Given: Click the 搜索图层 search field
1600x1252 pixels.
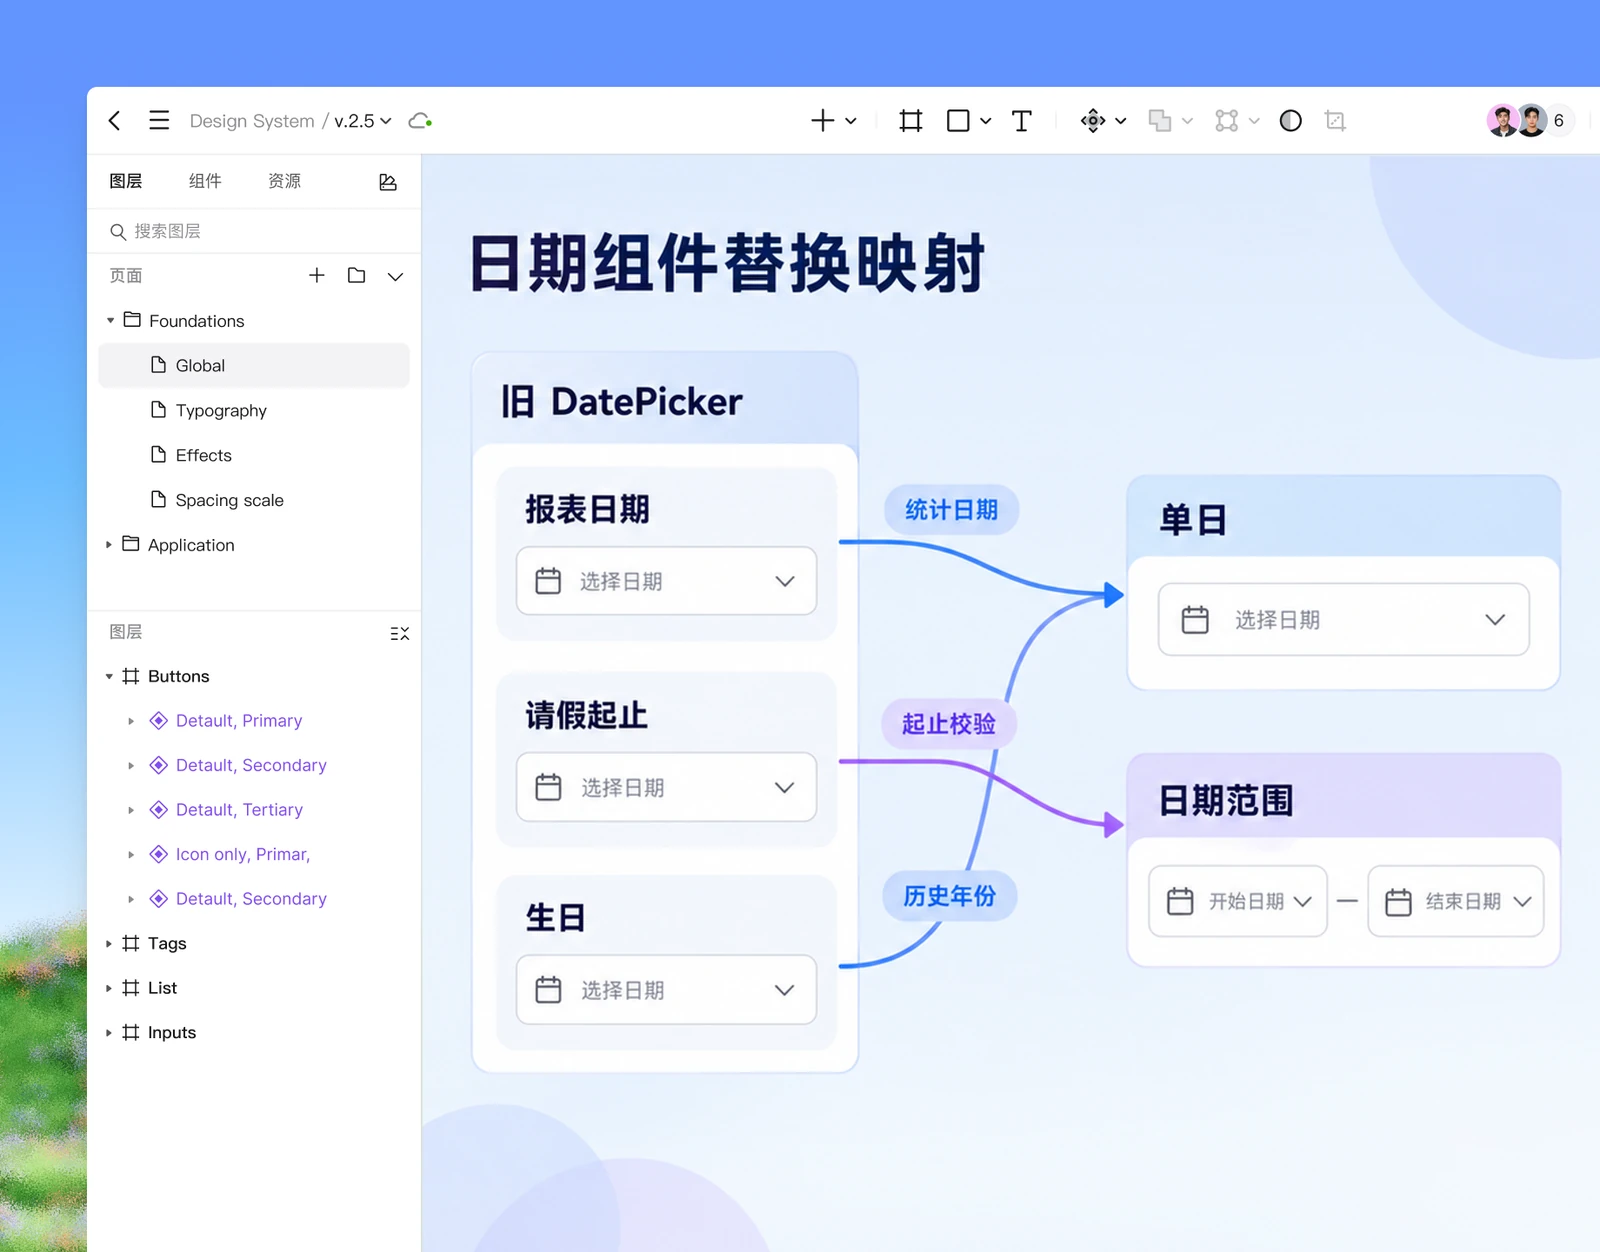Looking at the screenshot, I should (x=254, y=231).
